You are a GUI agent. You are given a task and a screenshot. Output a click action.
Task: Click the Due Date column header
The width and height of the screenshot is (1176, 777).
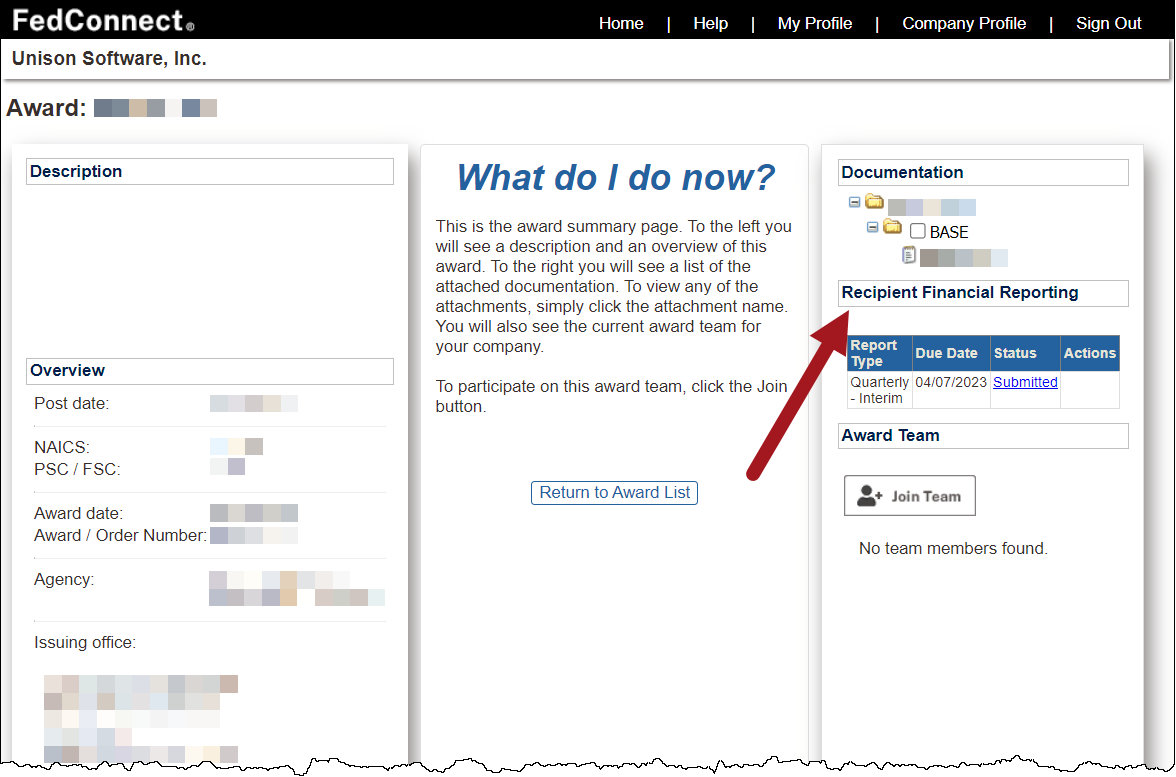click(x=946, y=353)
